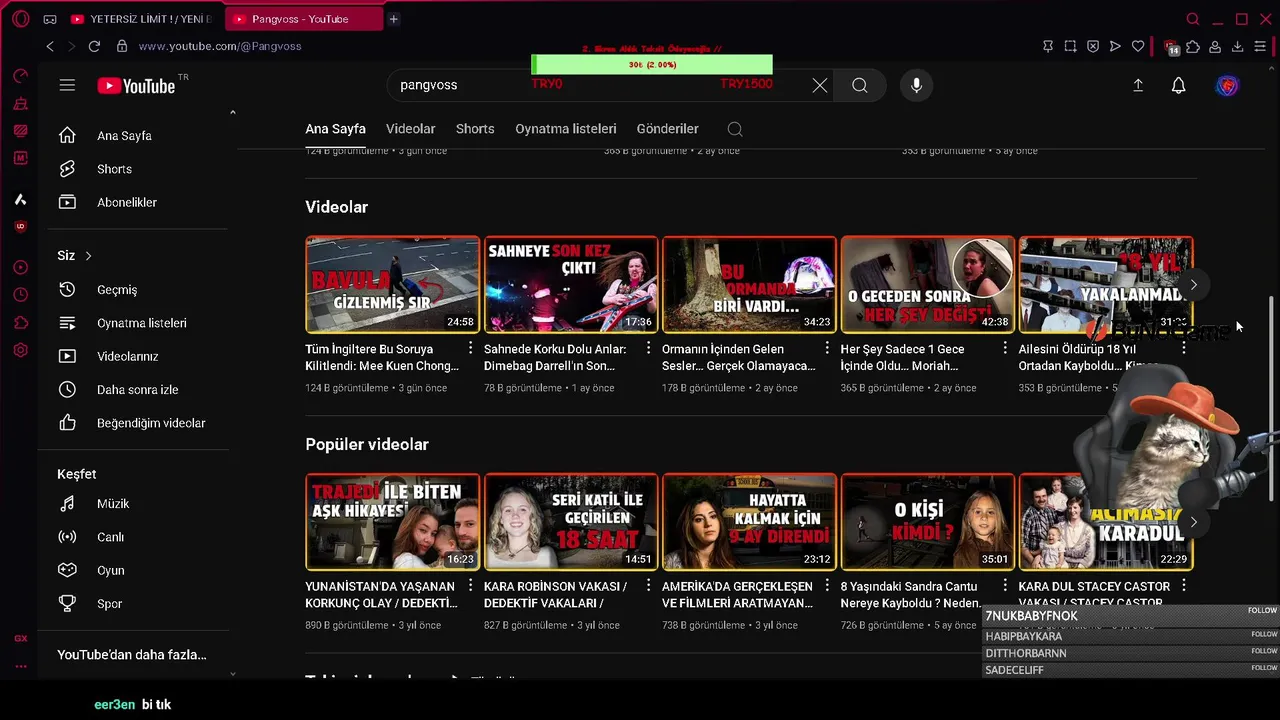Open the ad blocker shield icon

pos(1093,46)
